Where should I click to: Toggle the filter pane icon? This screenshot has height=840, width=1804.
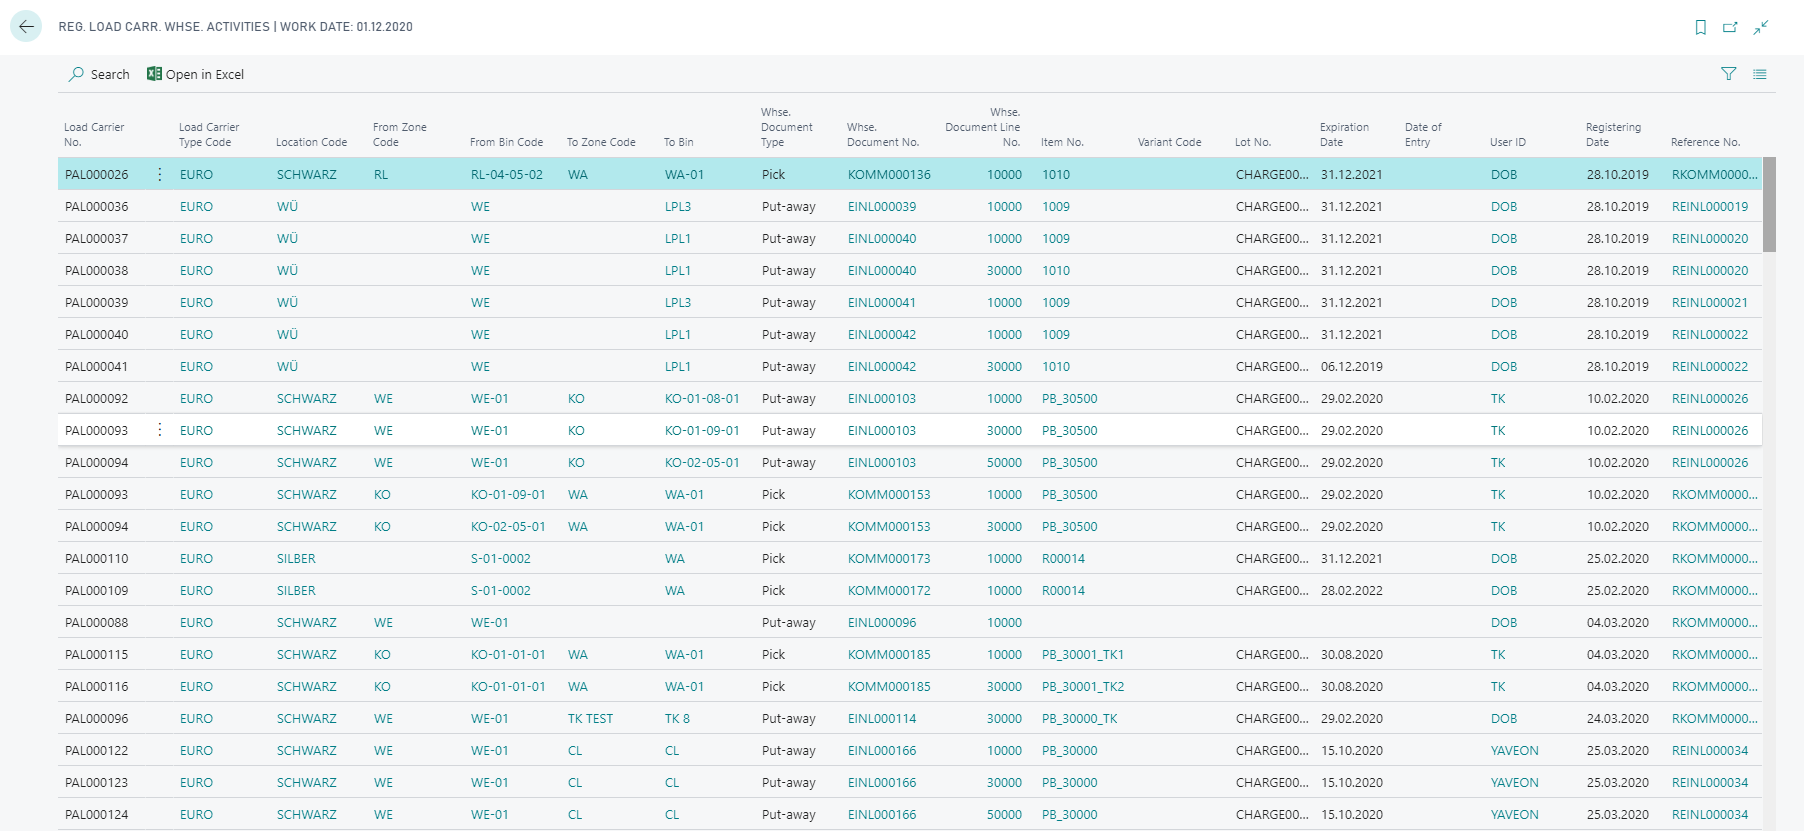[1728, 74]
